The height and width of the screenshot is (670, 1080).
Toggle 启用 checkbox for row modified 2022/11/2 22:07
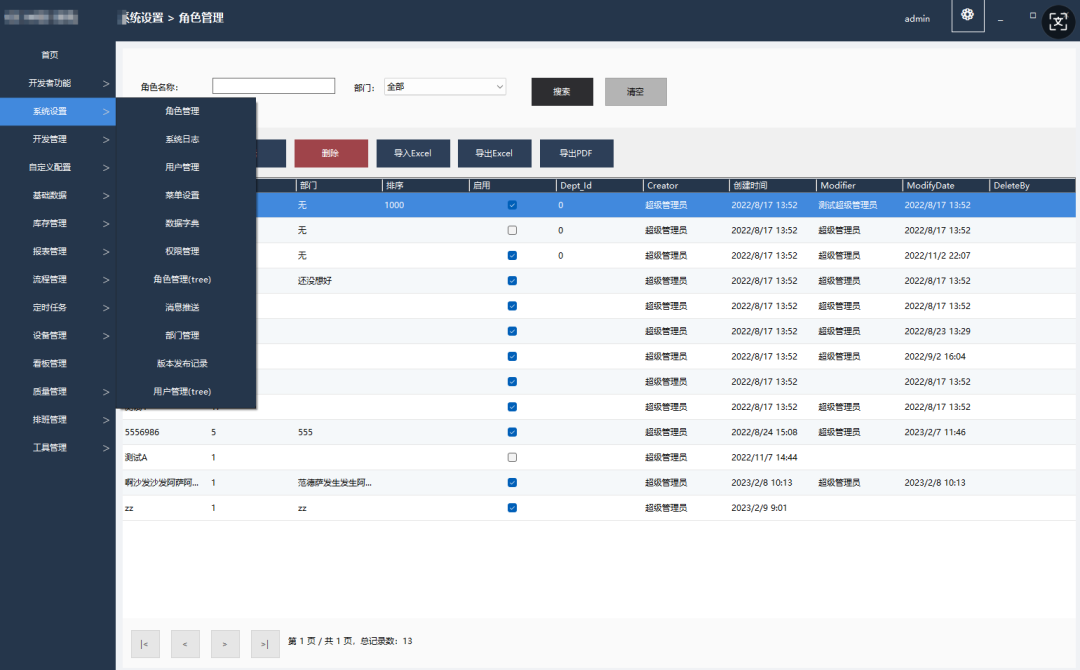click(512, 255)
